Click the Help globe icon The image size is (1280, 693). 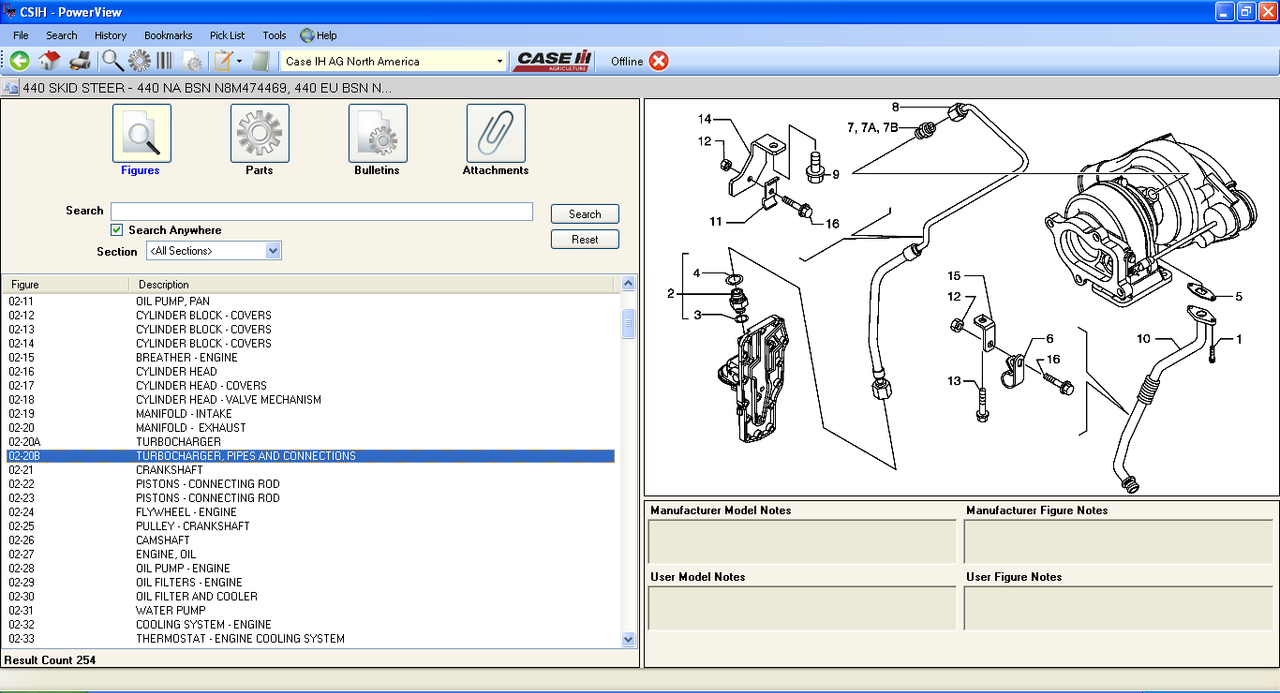pos(307,35)
